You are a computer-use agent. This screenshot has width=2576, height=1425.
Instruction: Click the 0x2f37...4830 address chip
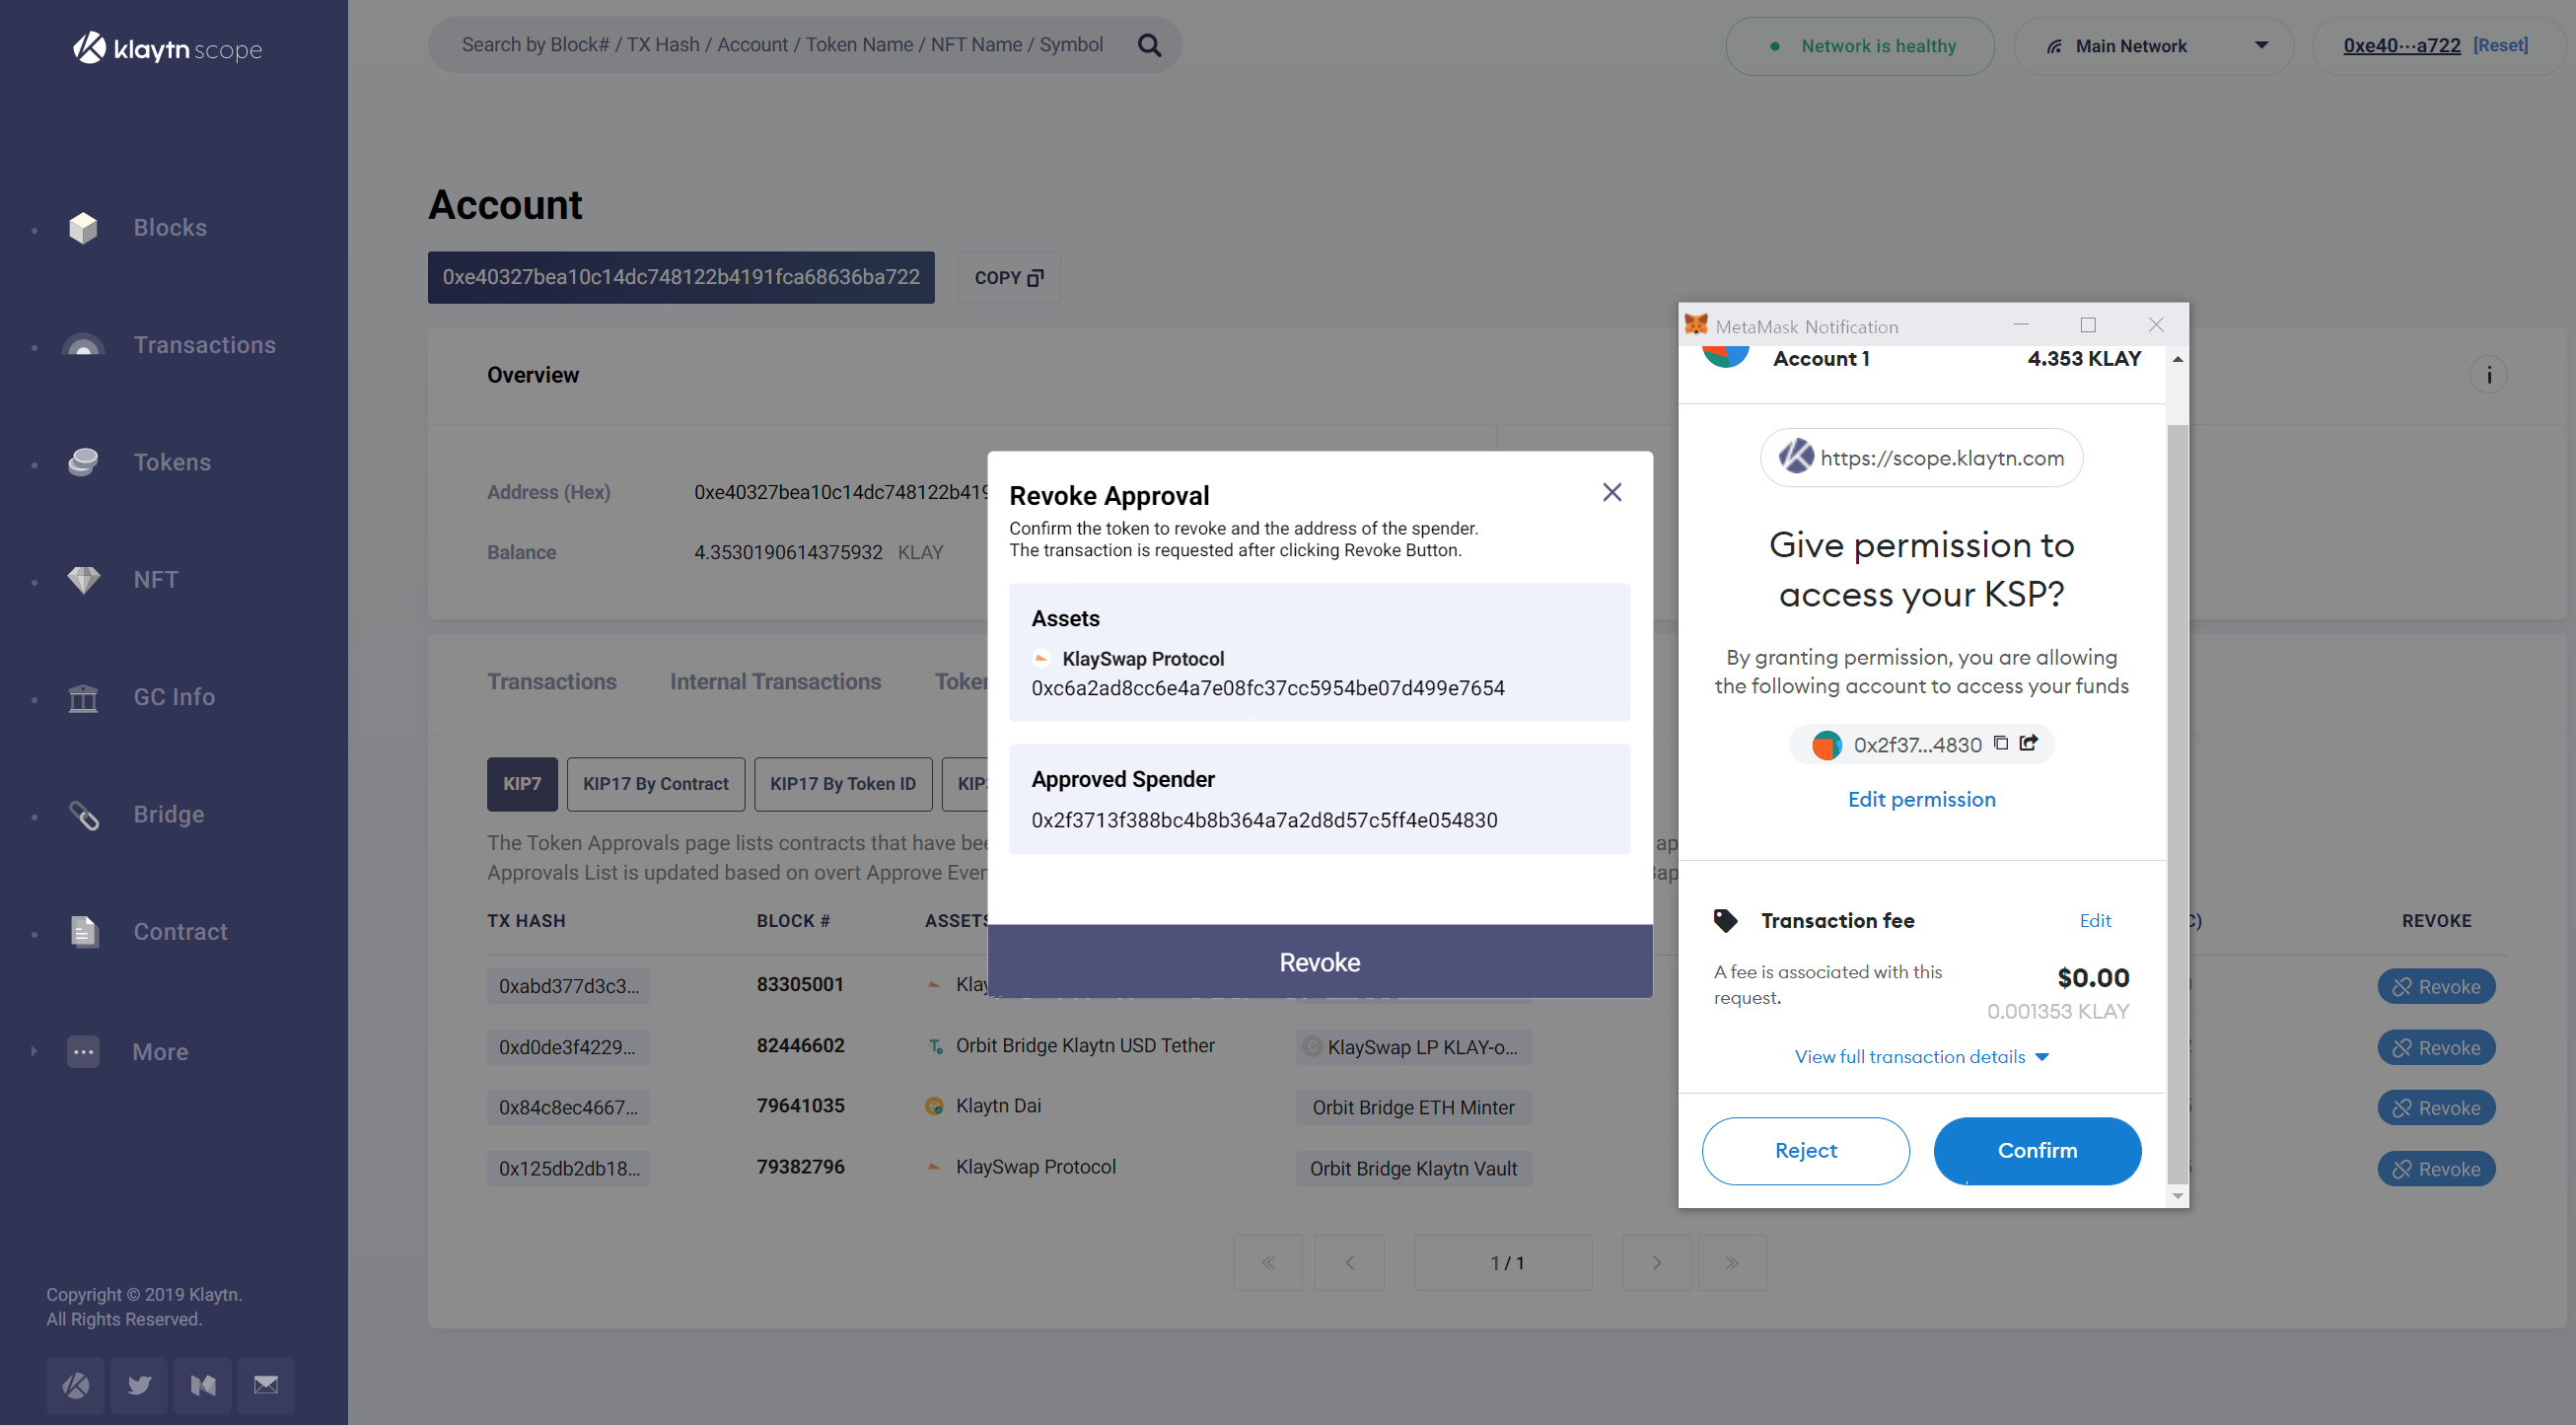pos(1921,744)
